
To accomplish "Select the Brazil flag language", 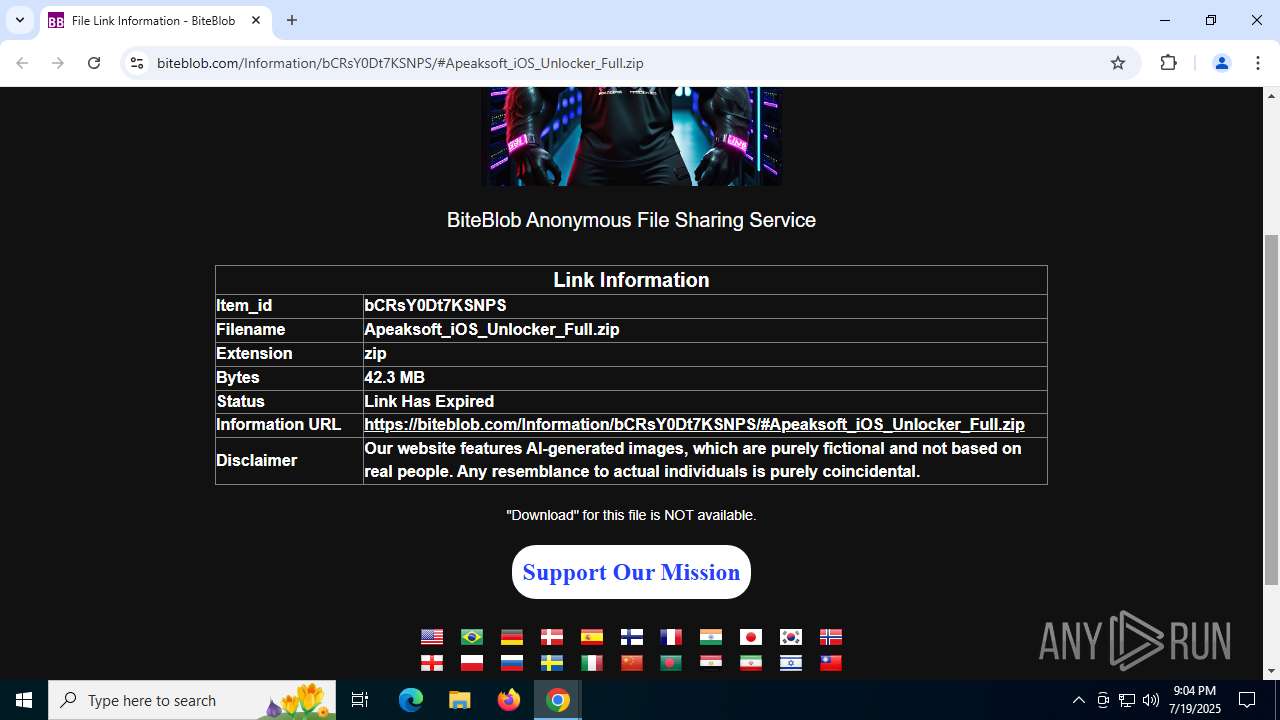I will (472, 637).
